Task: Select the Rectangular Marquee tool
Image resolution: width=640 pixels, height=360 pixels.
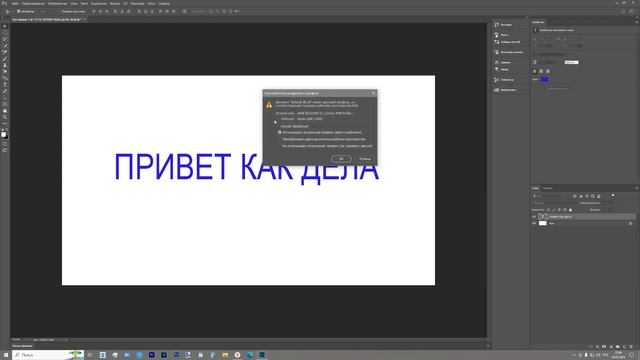Action: 5,32
